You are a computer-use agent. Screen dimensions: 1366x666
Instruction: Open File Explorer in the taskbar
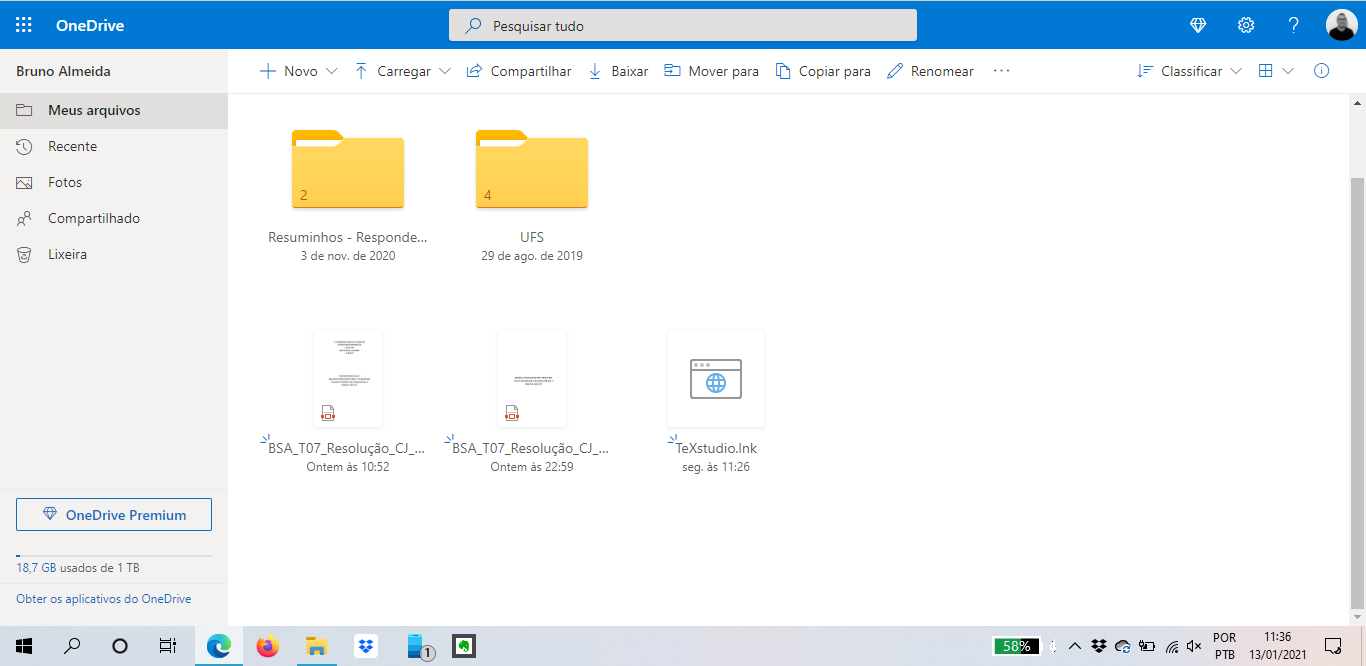coord(316,646)
